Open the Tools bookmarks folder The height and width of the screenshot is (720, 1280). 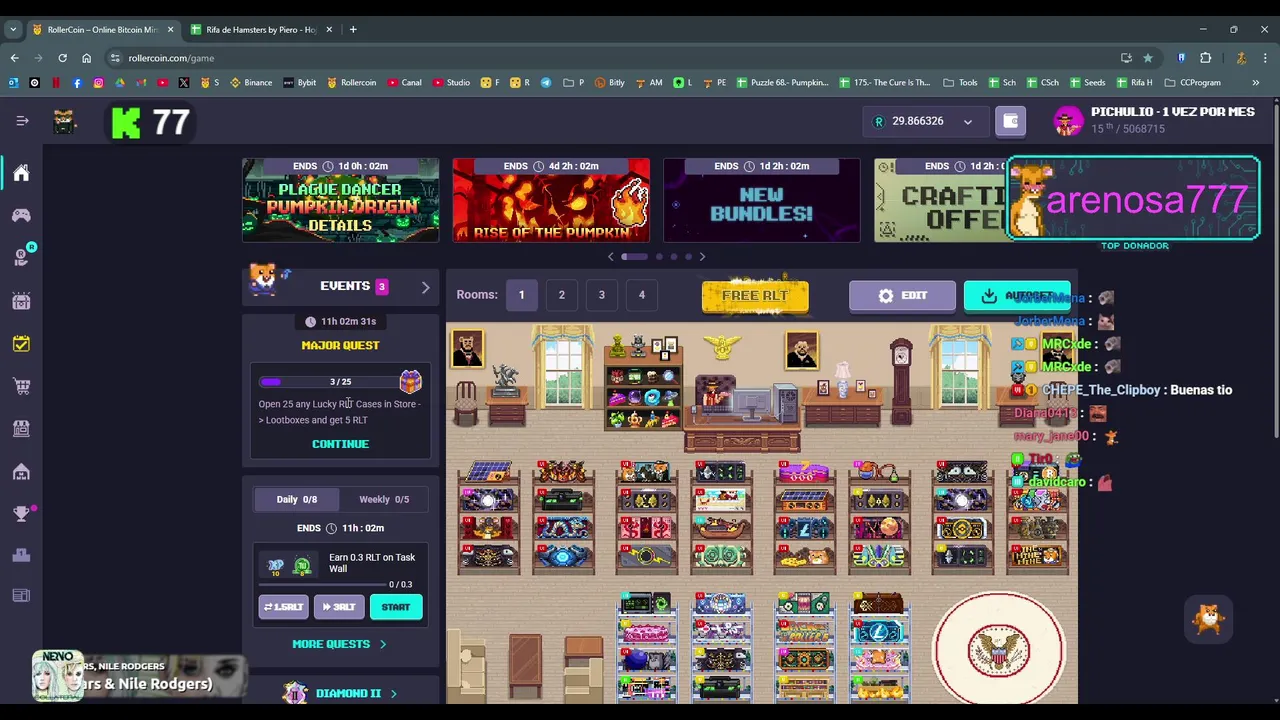point(960,82)
